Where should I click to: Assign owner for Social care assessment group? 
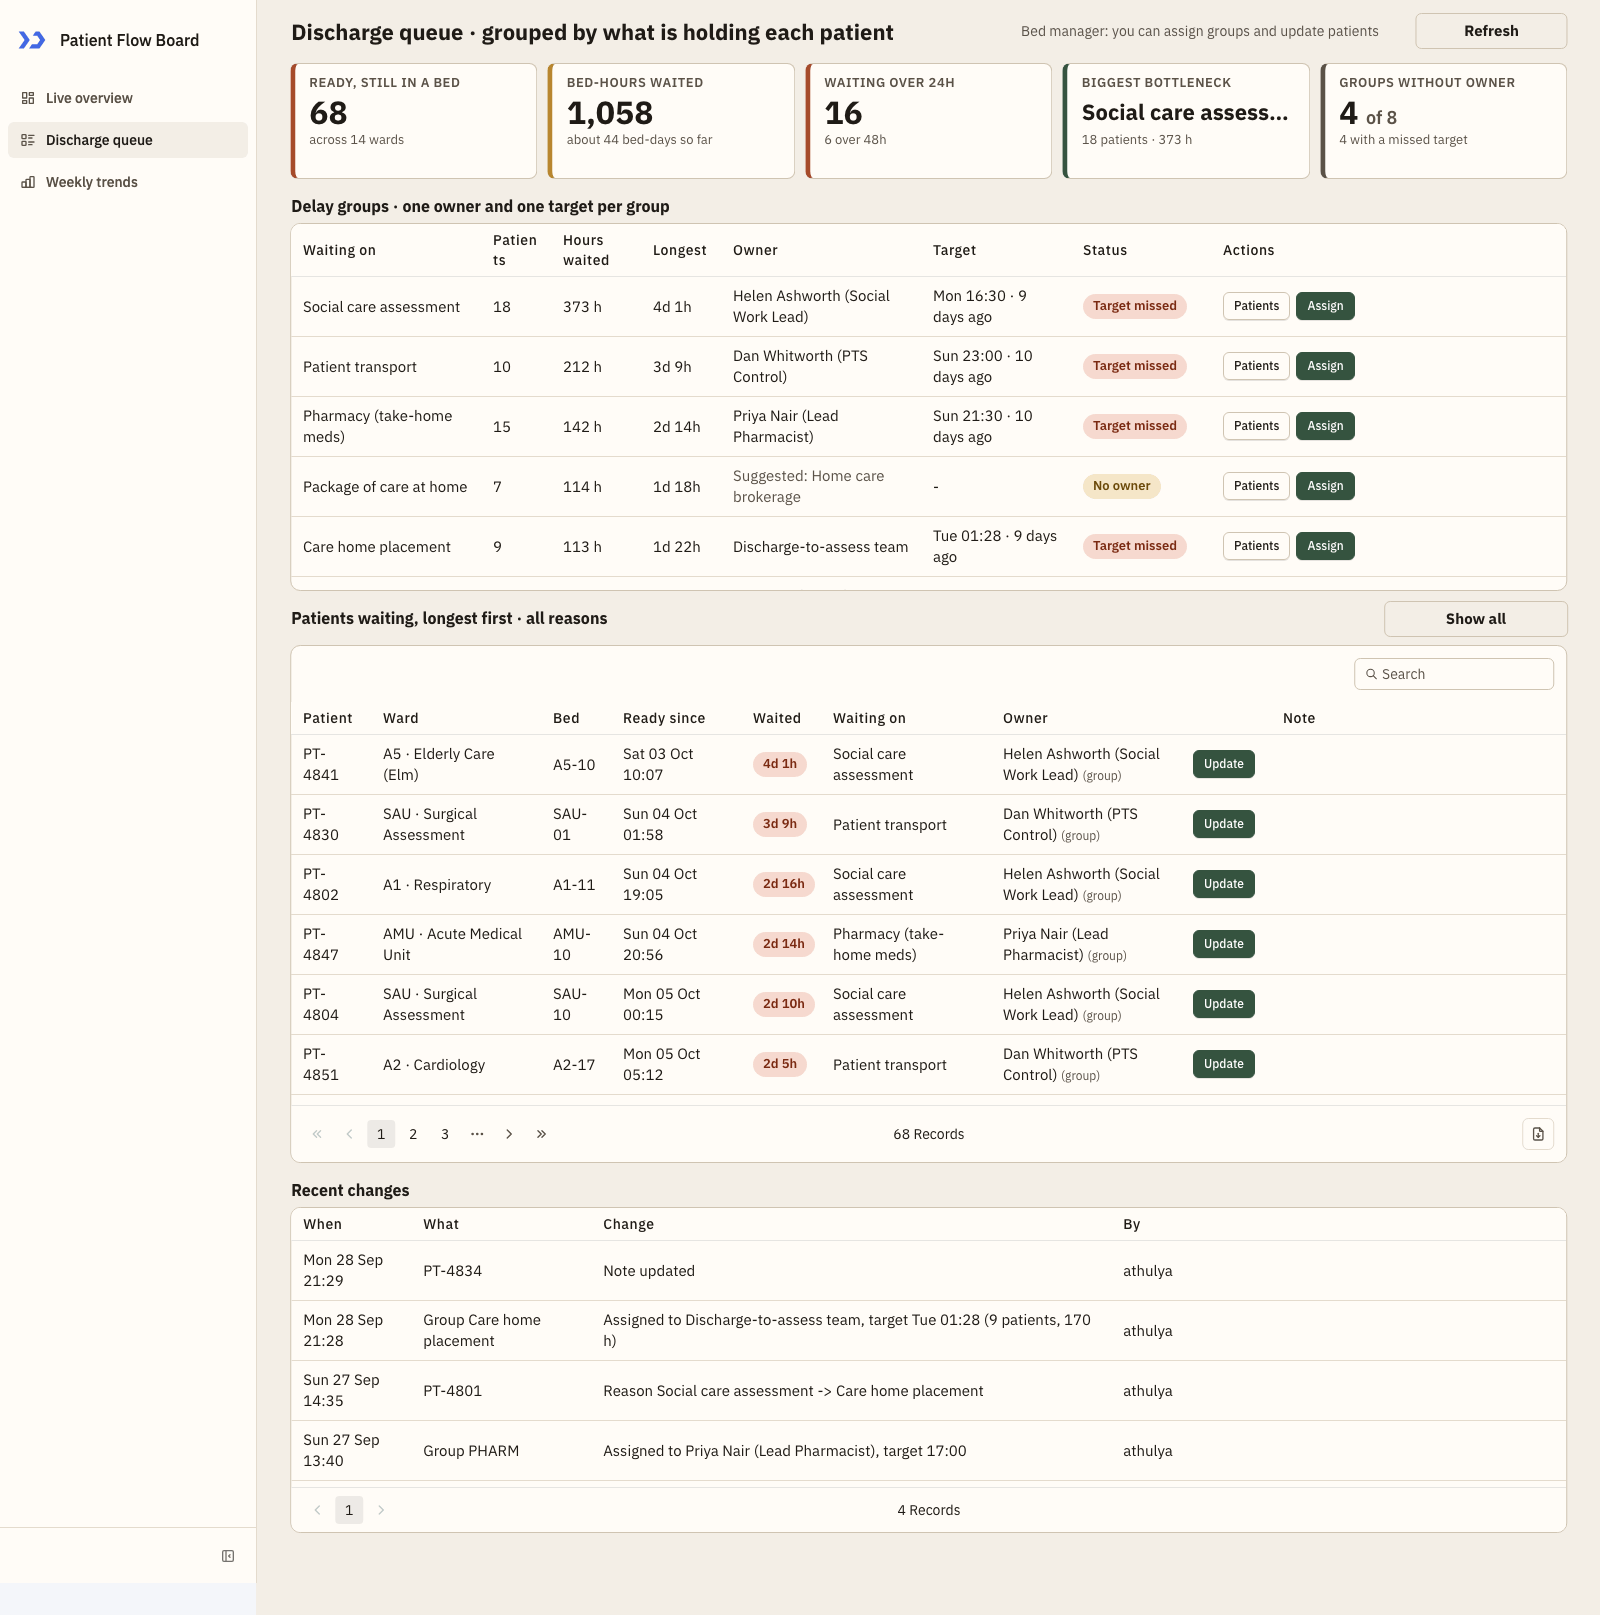click(1325, 306)
